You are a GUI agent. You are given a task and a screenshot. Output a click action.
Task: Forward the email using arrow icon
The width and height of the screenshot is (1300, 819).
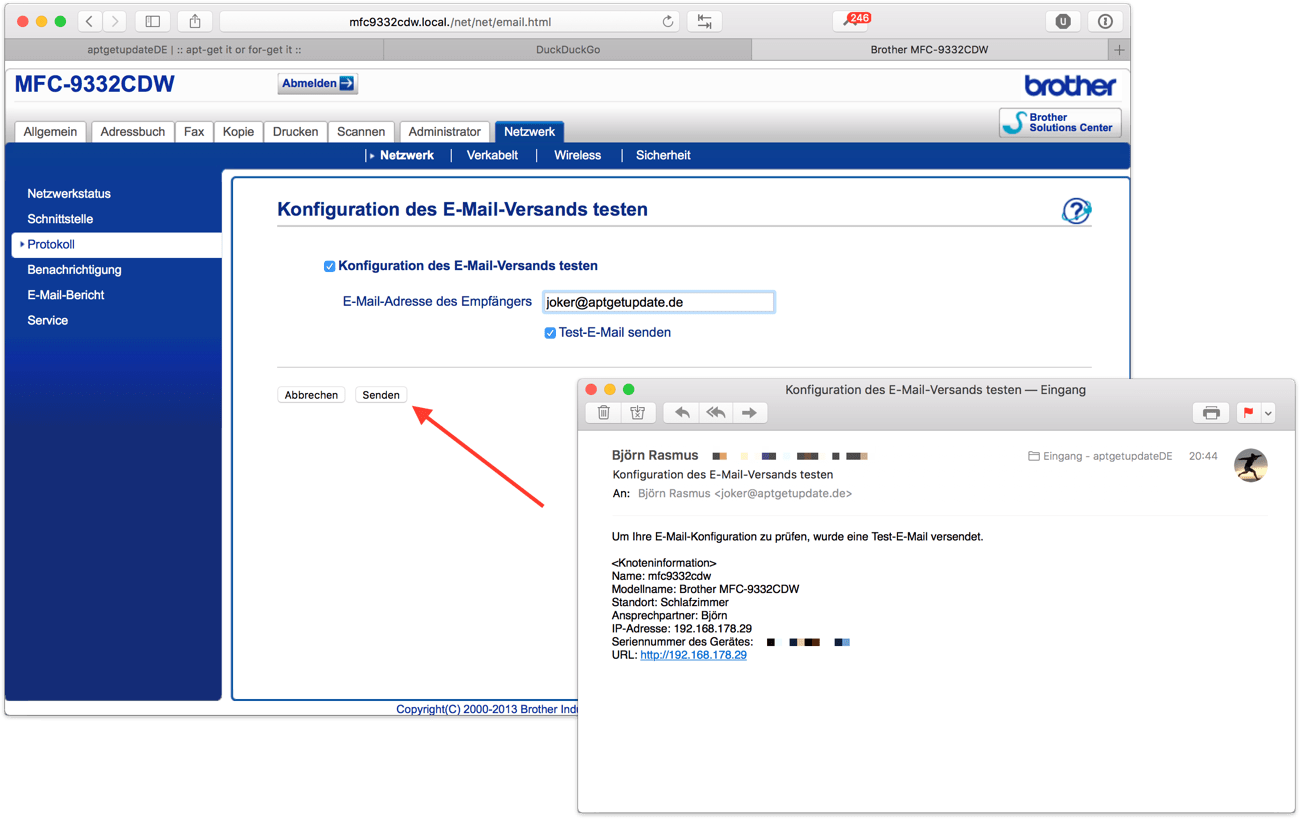[749, 413]
